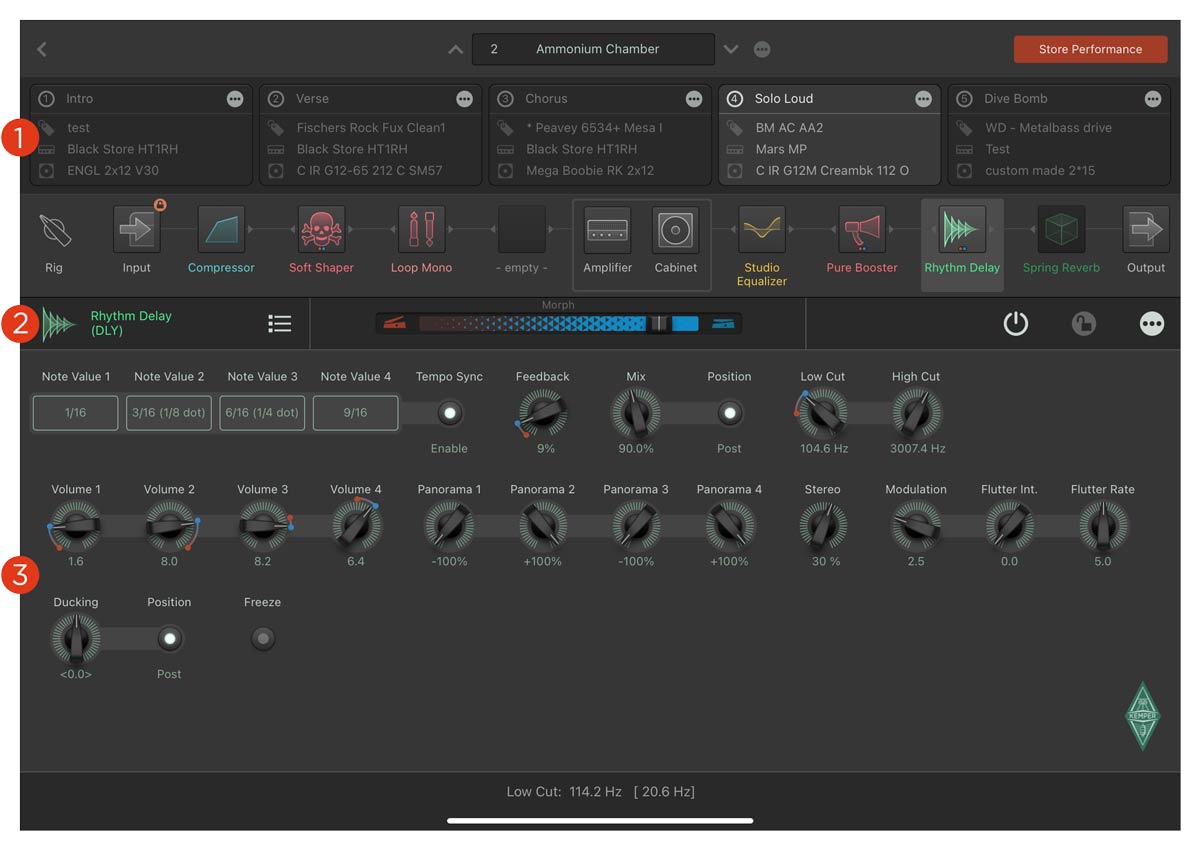Viewport: 1200px width, 850px height.
Task: Select the Dive Bomb performance slot
Action: [1059, 135]
